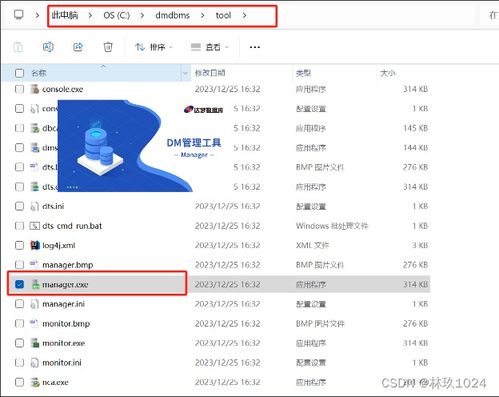The height and width of the screenshot is (397, 499).
Task: Click dmdbms in the address breadcrumb
Action: tap(172, 15)
